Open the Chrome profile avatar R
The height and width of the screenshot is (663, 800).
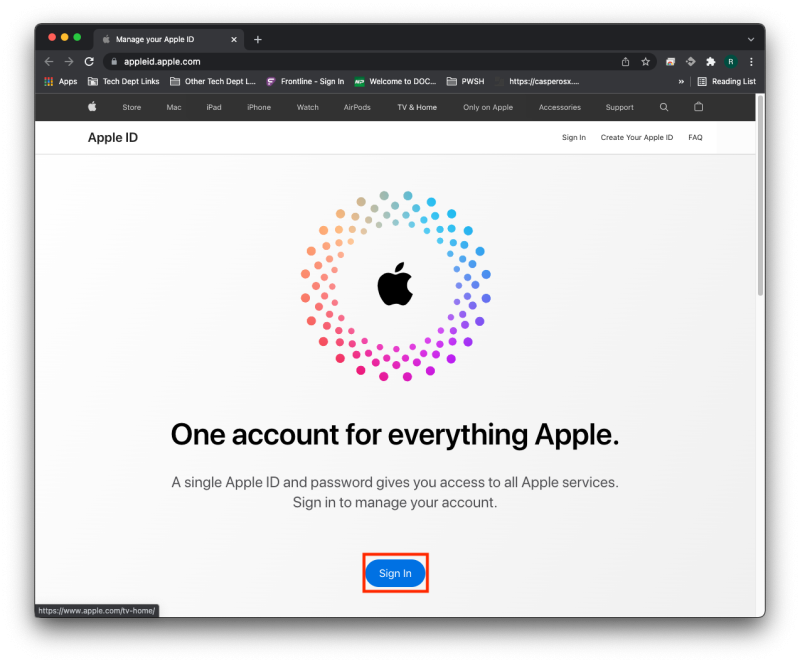click(730, 61)
